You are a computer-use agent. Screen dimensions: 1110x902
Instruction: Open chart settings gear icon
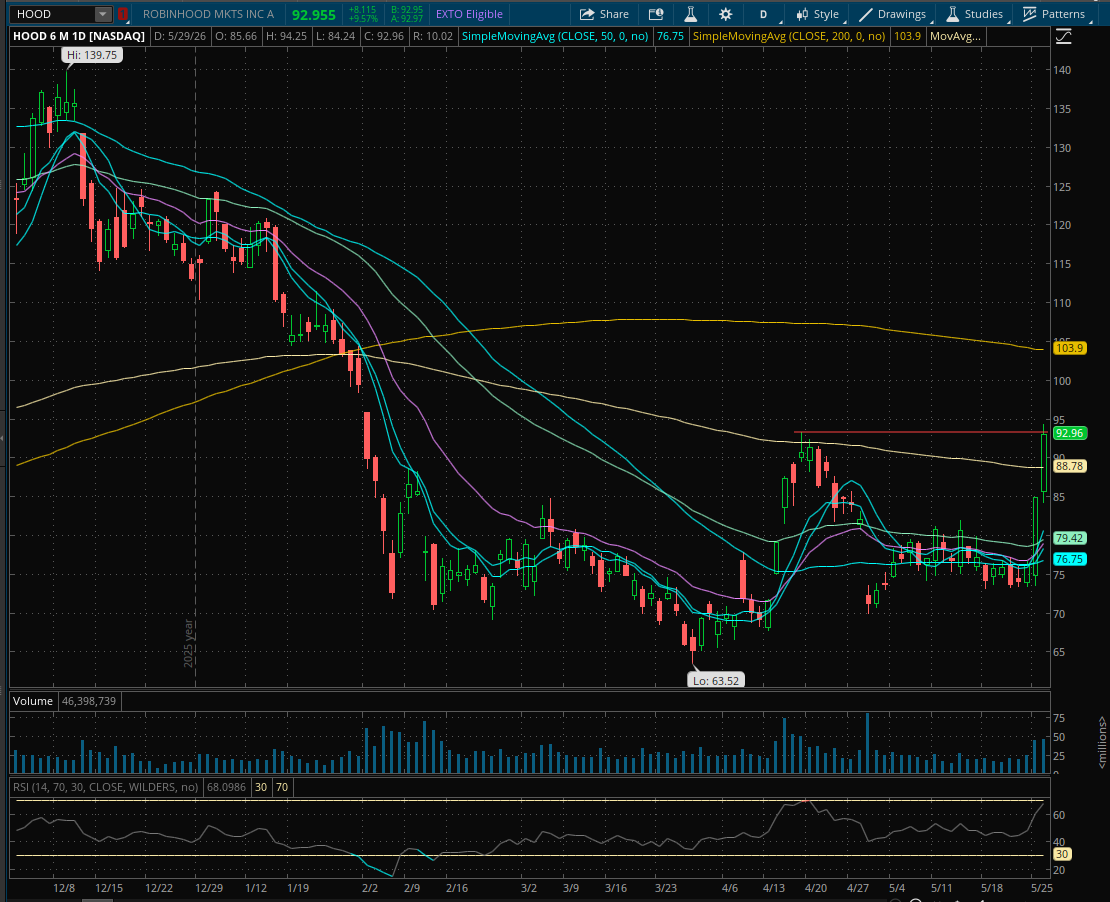[726, 13]
